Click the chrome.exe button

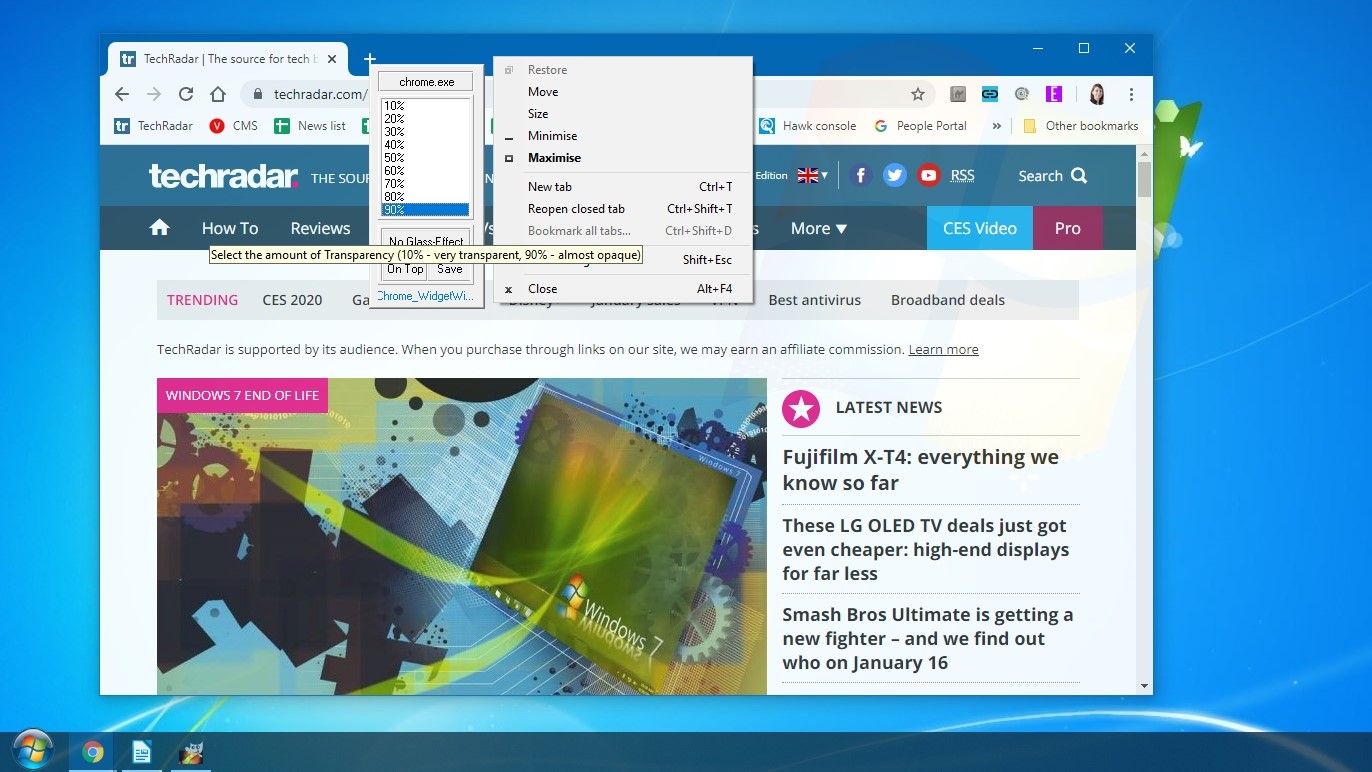(x=426, y=82)
